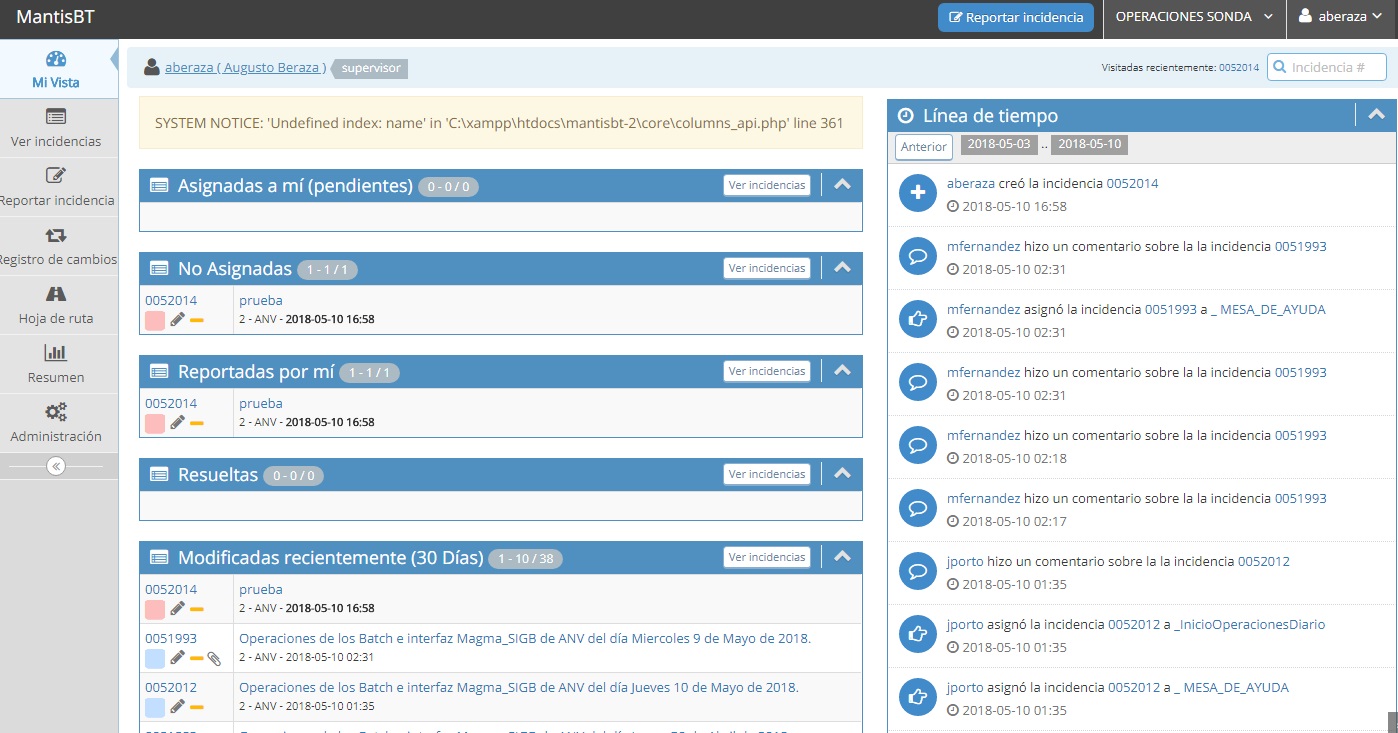
Task: Open the Resumen chart icon
Action: pyautogui.click(x=56, y=353)
